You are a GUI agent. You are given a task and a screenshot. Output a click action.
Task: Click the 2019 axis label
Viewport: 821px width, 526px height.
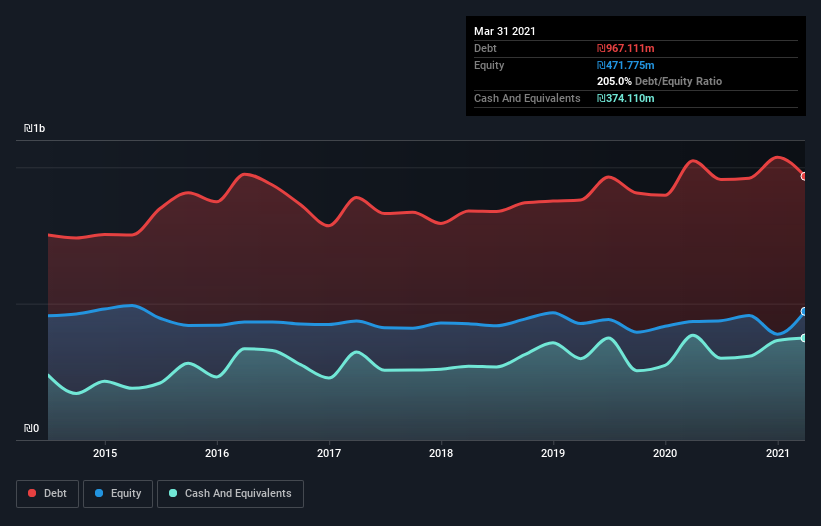pos(553,453)
